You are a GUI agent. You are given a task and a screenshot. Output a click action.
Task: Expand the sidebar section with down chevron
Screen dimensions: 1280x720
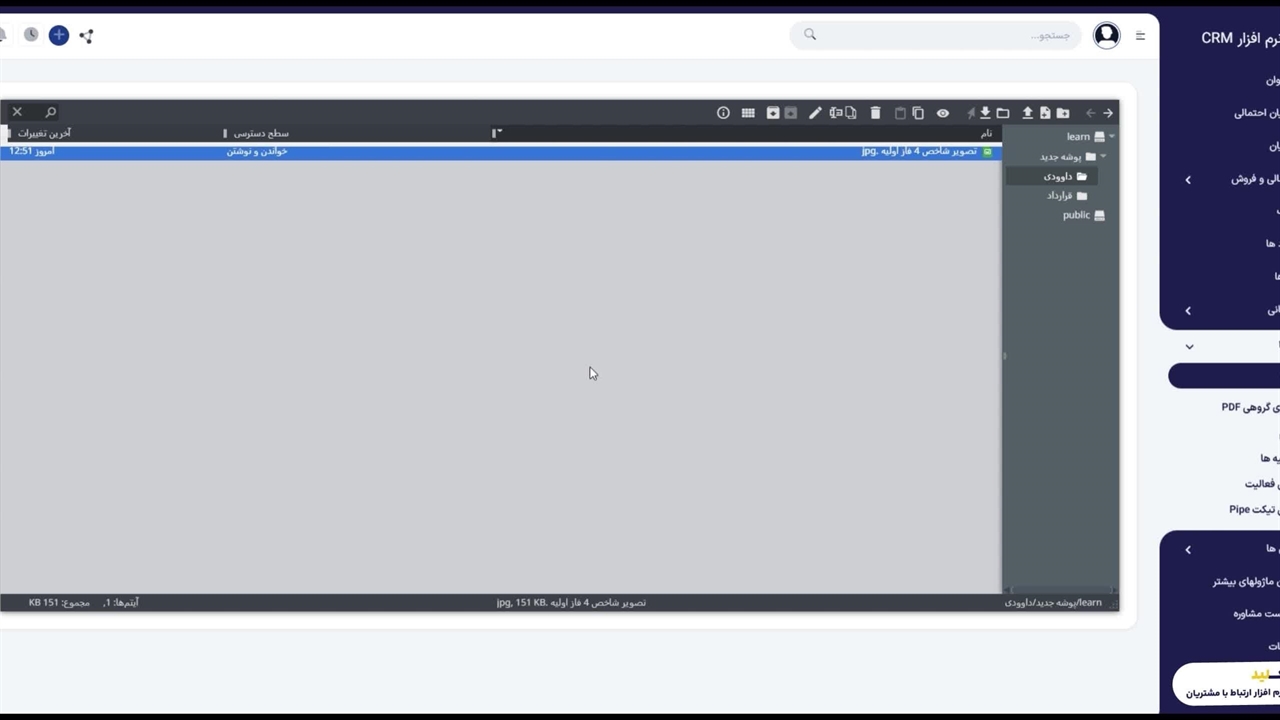click(x=1189, y=347)
